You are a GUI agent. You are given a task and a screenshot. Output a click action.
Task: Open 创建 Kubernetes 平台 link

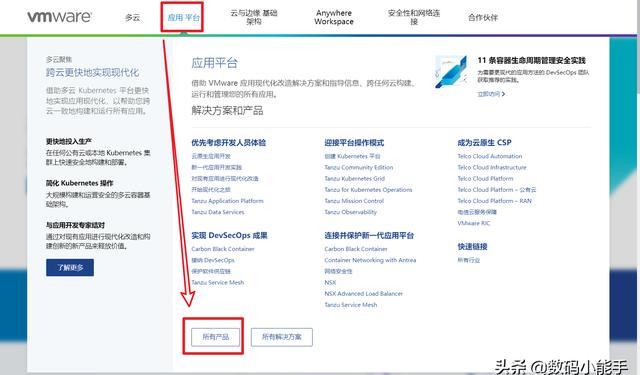point(352,156)
